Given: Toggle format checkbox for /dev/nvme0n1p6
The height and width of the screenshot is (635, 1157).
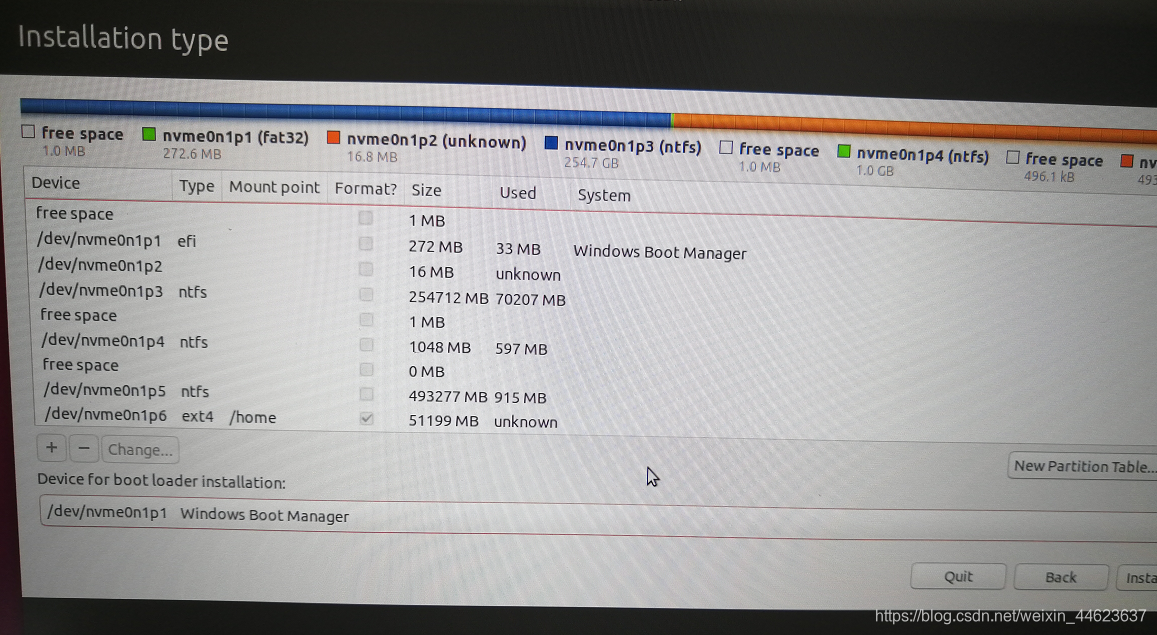Looking at the screenshot, I should 366,419.
